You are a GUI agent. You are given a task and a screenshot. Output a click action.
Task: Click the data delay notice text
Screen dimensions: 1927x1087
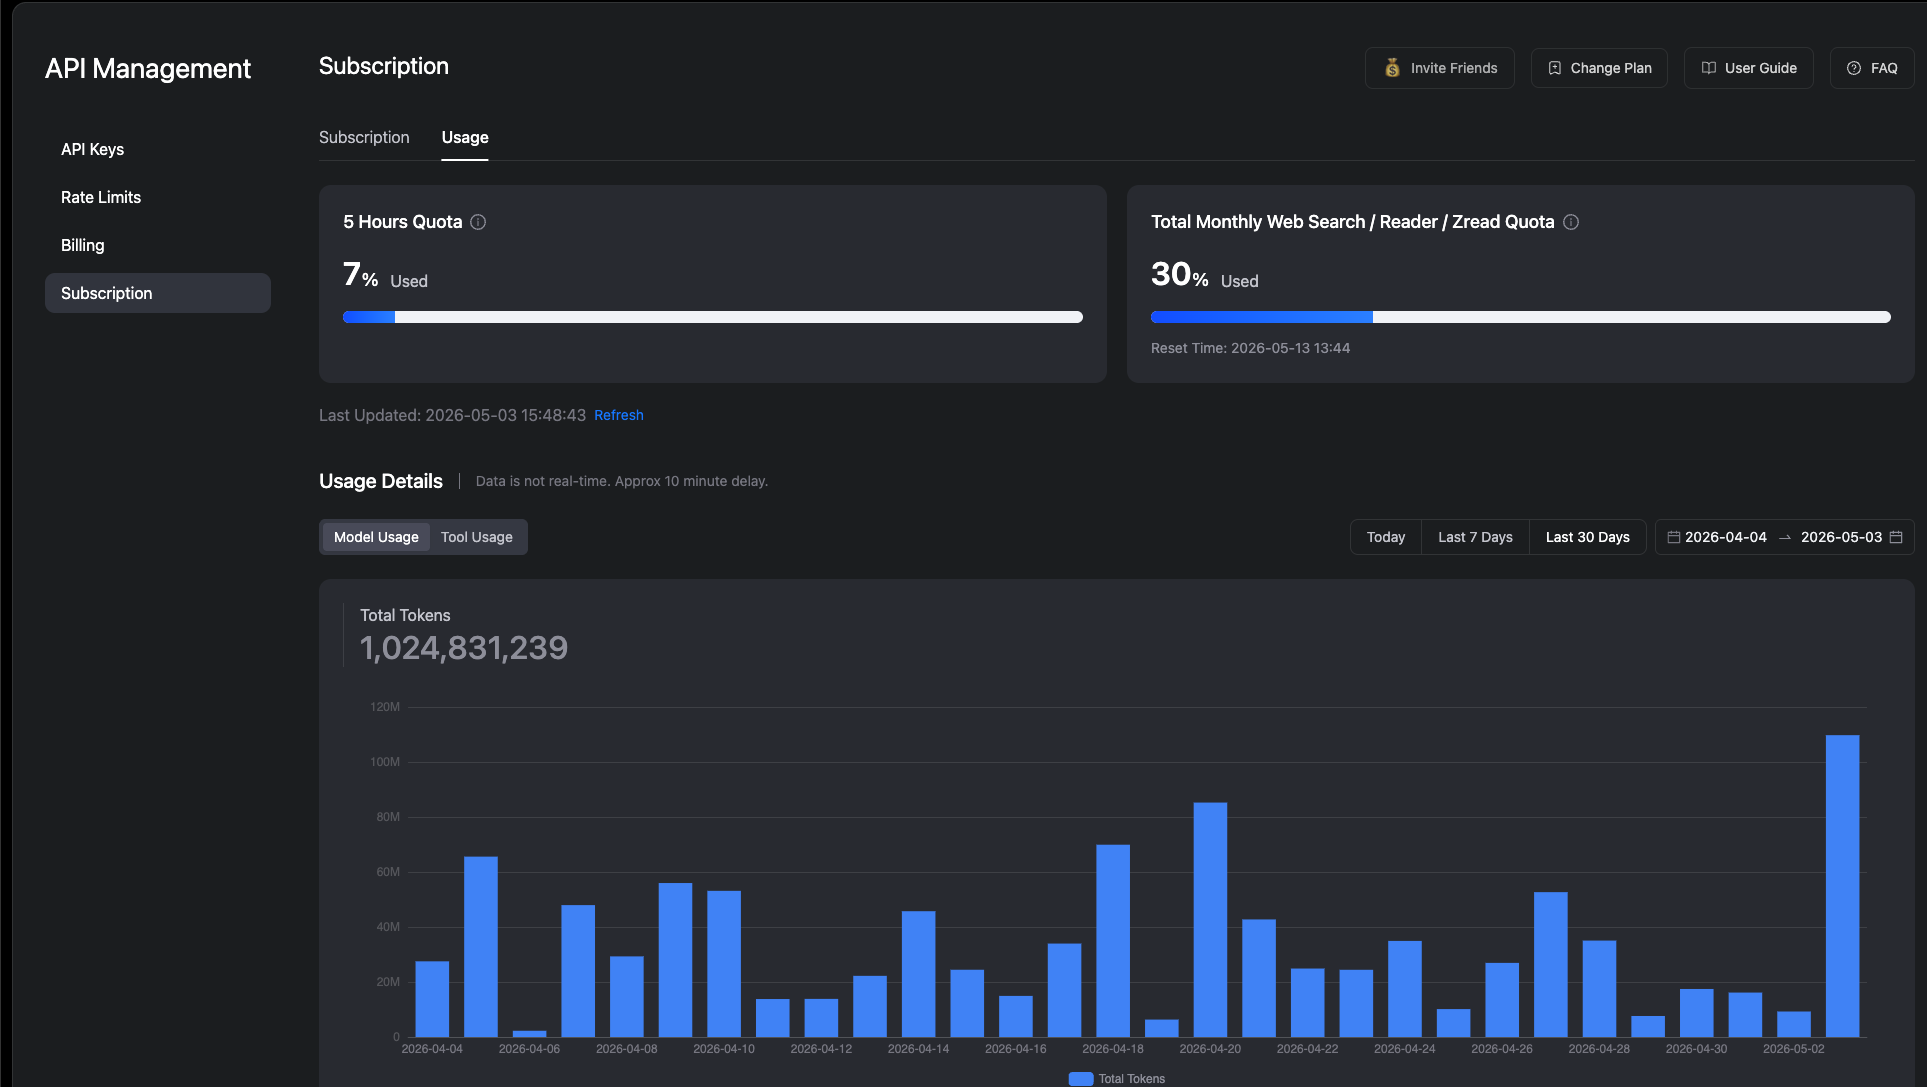622,481
